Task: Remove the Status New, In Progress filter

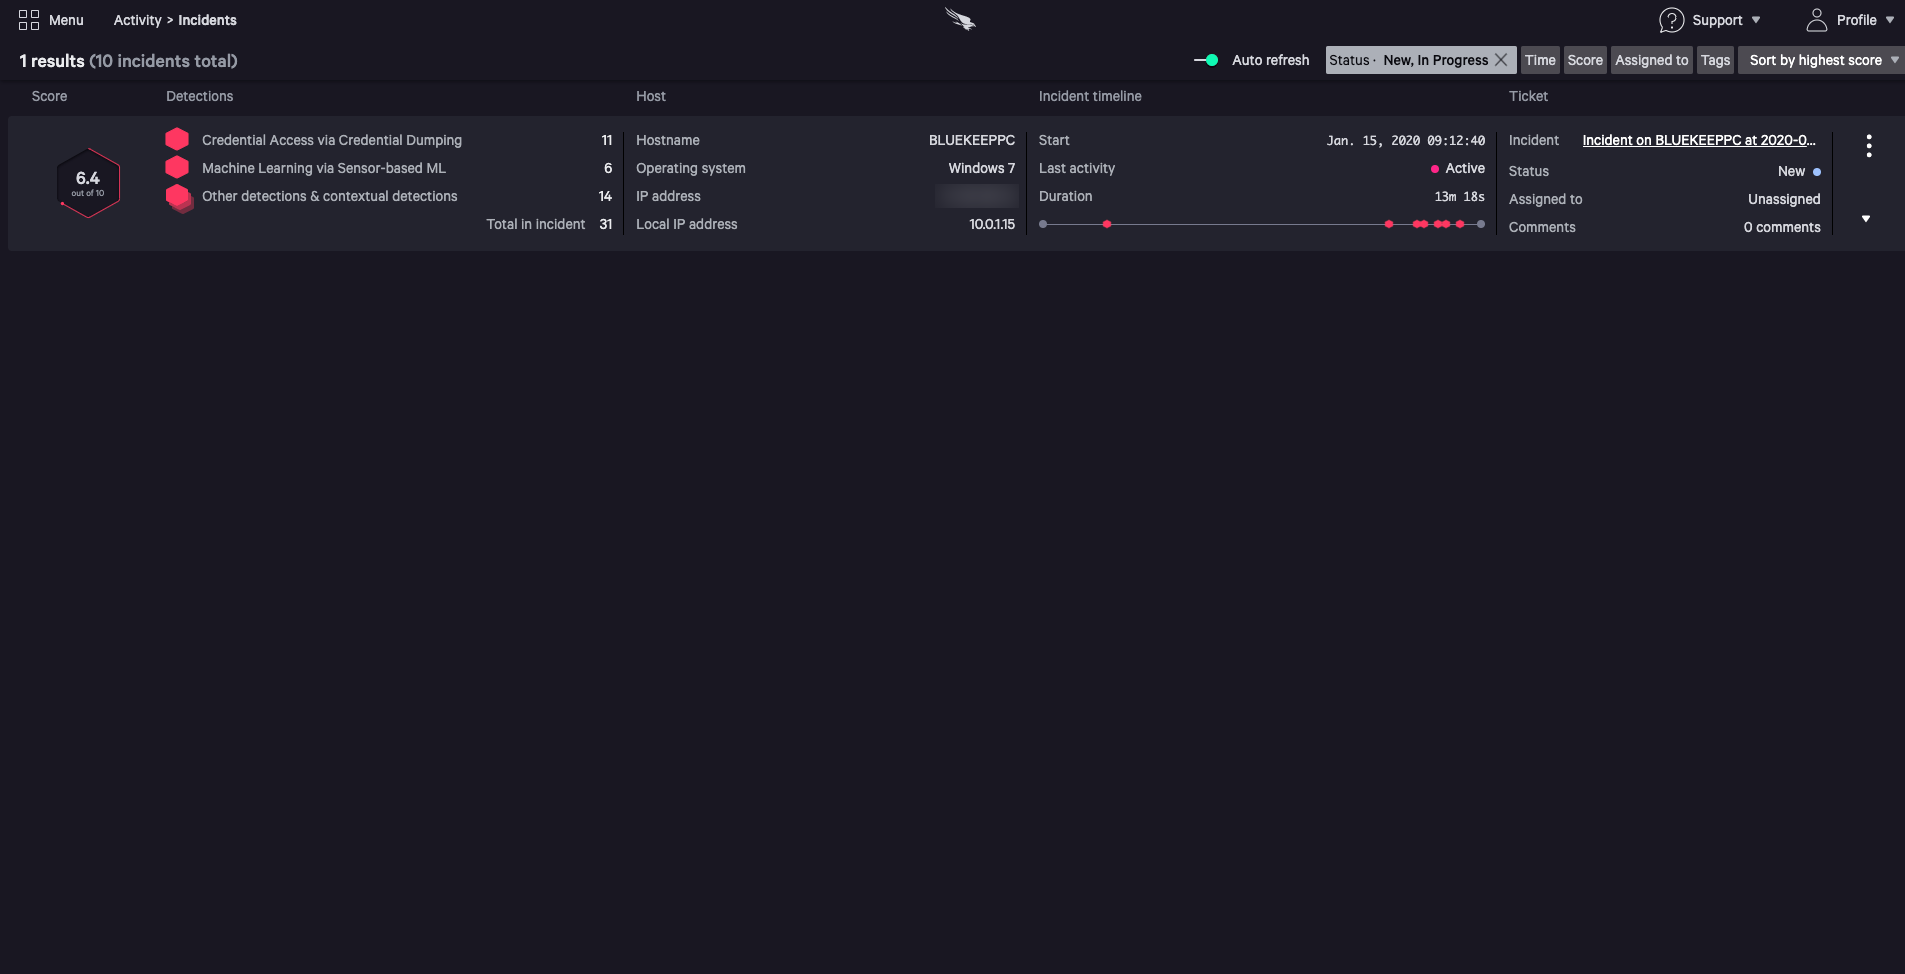Action: [1501, 60]
